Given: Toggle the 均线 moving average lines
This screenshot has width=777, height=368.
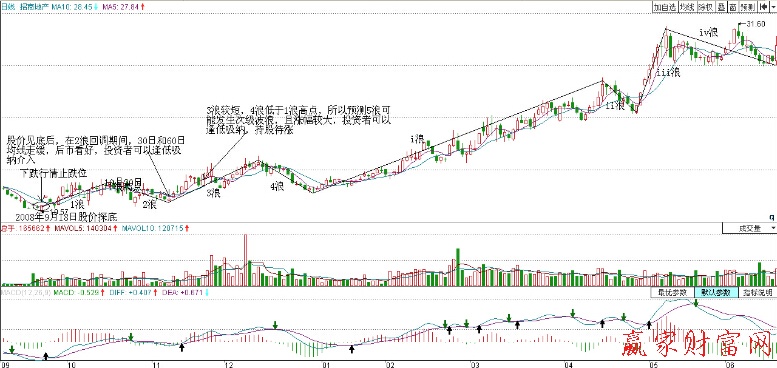Looking at the screenshot, I should pyautogui.click(x=688, y=7).
